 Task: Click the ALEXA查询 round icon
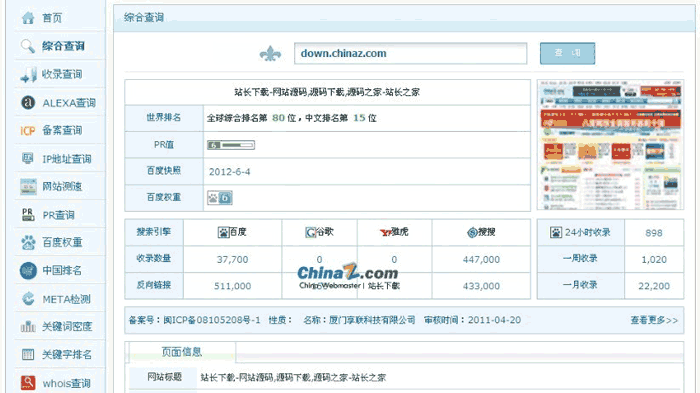[28, 103]
